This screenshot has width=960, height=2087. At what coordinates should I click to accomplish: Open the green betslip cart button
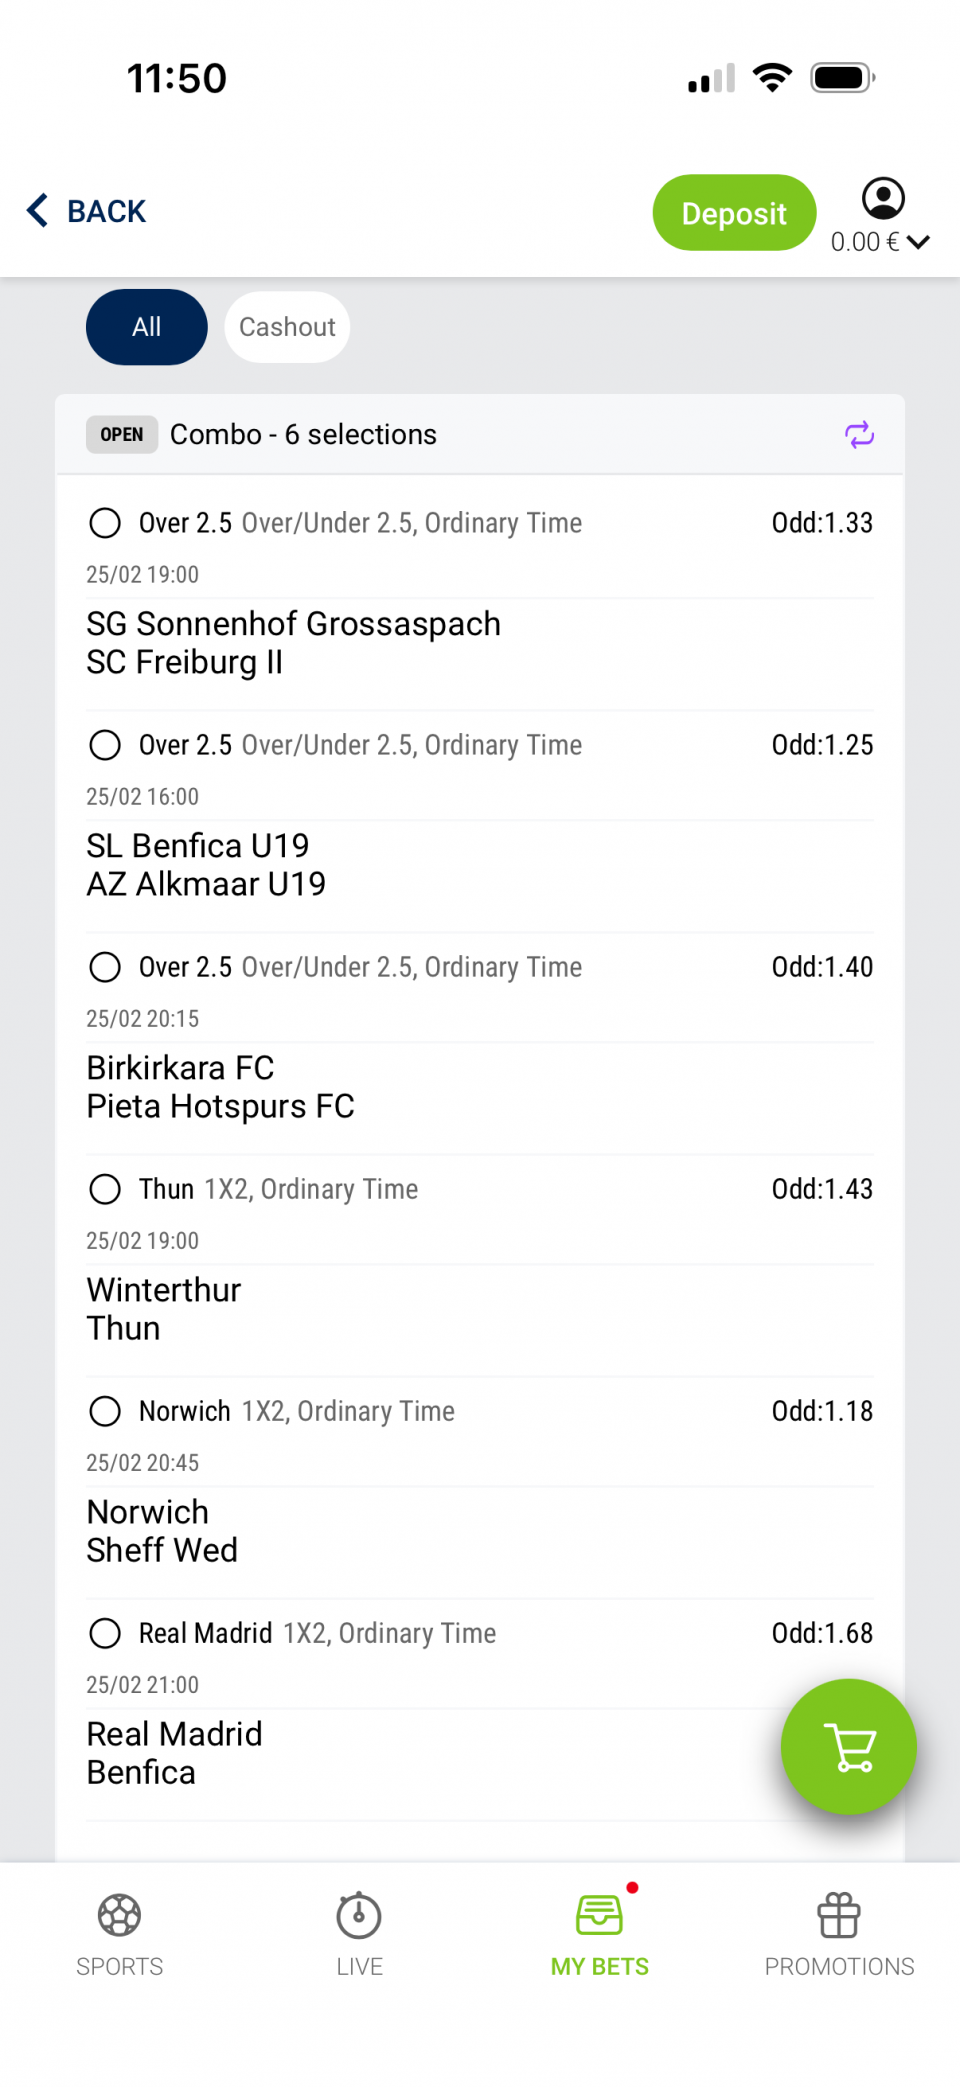coord(848,1746)
